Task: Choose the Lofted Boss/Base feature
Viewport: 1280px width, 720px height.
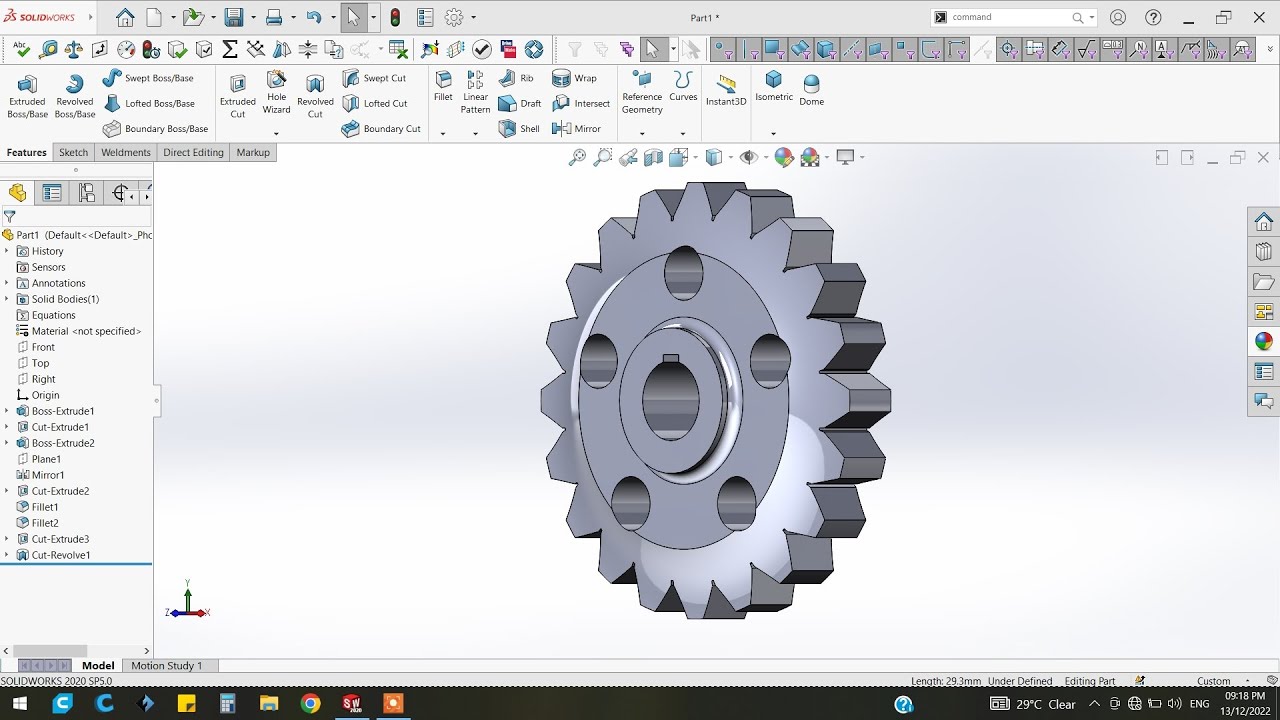Action: point(148,103)
